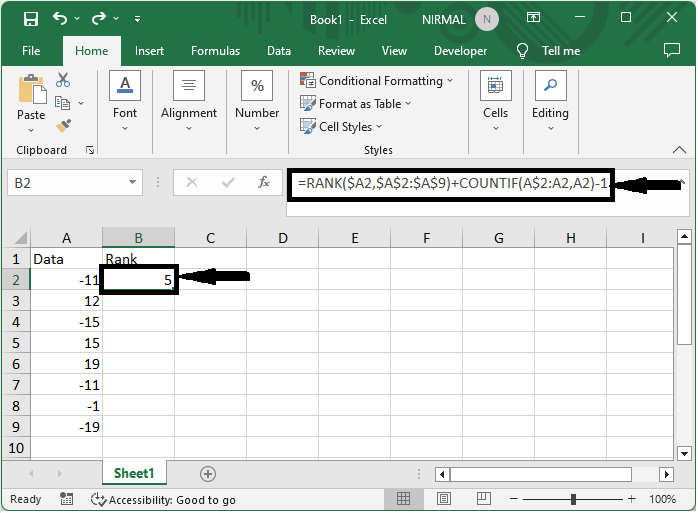Select cell A6 containing 19
698x513 pixels.
click(66, 364)
